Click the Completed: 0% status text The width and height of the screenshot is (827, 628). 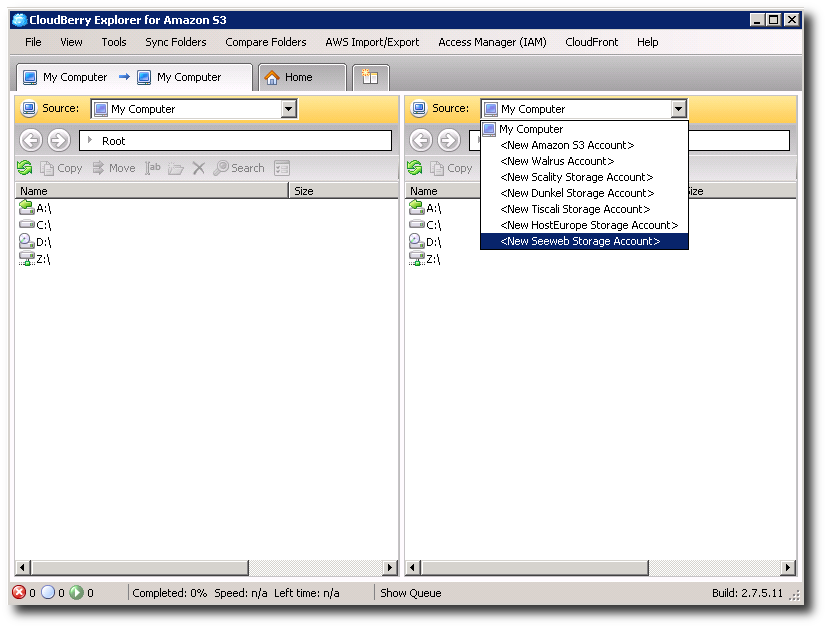169,593
